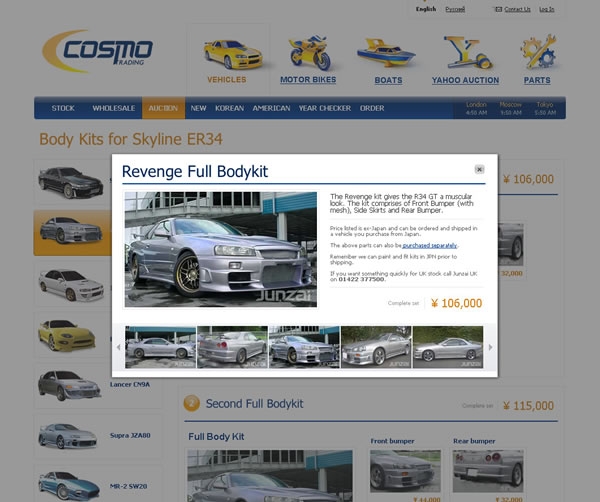This screenshot has height=502, width=600.
Task: Click the Front bumper thumbnail image
Action: coord(405,471)
